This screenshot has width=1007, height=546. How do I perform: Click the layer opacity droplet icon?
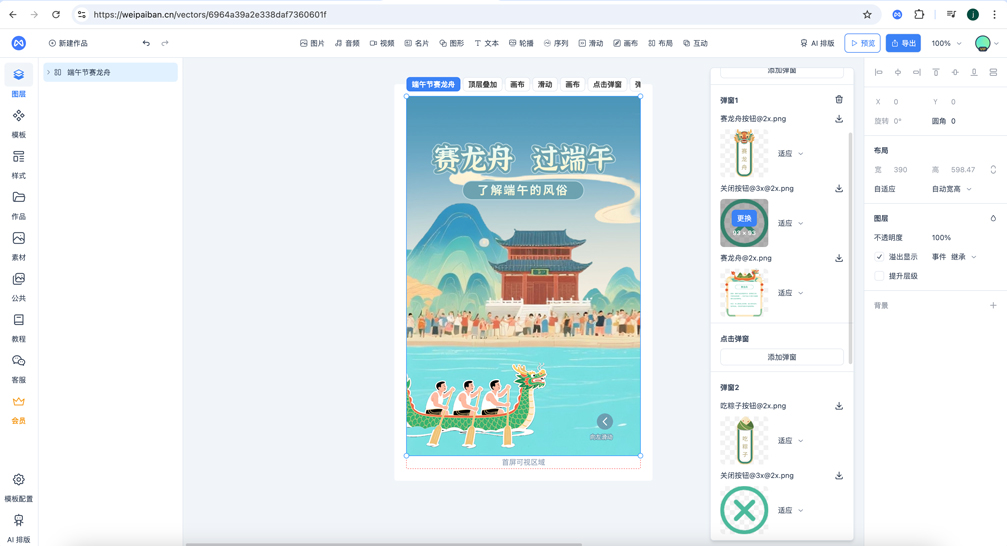(993, 218)
